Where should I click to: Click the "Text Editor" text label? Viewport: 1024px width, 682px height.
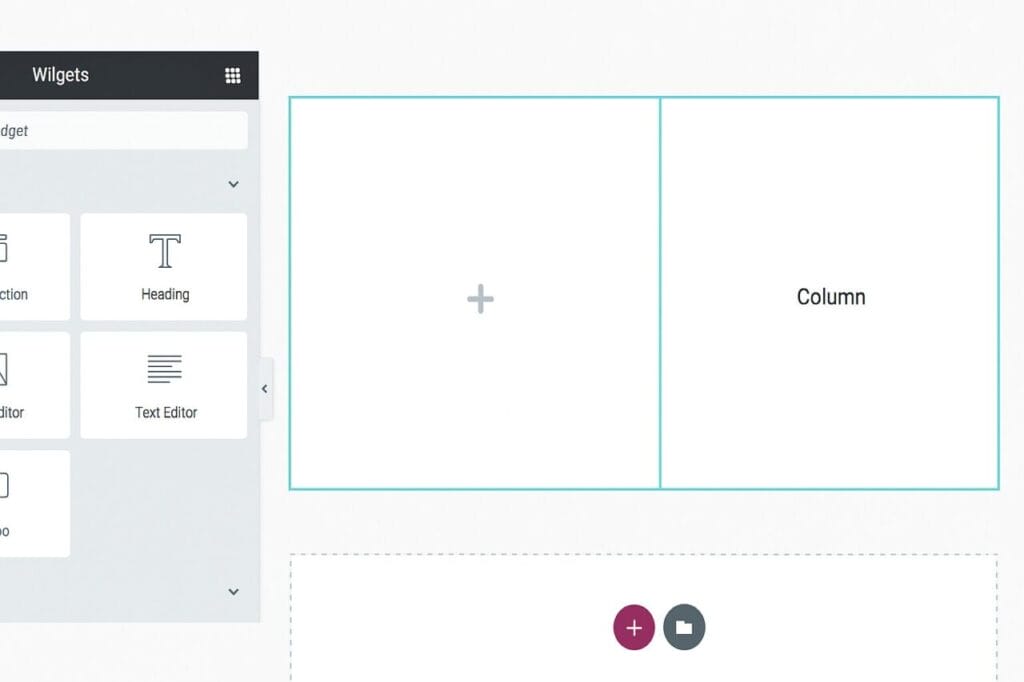click(x=166, y=412)
